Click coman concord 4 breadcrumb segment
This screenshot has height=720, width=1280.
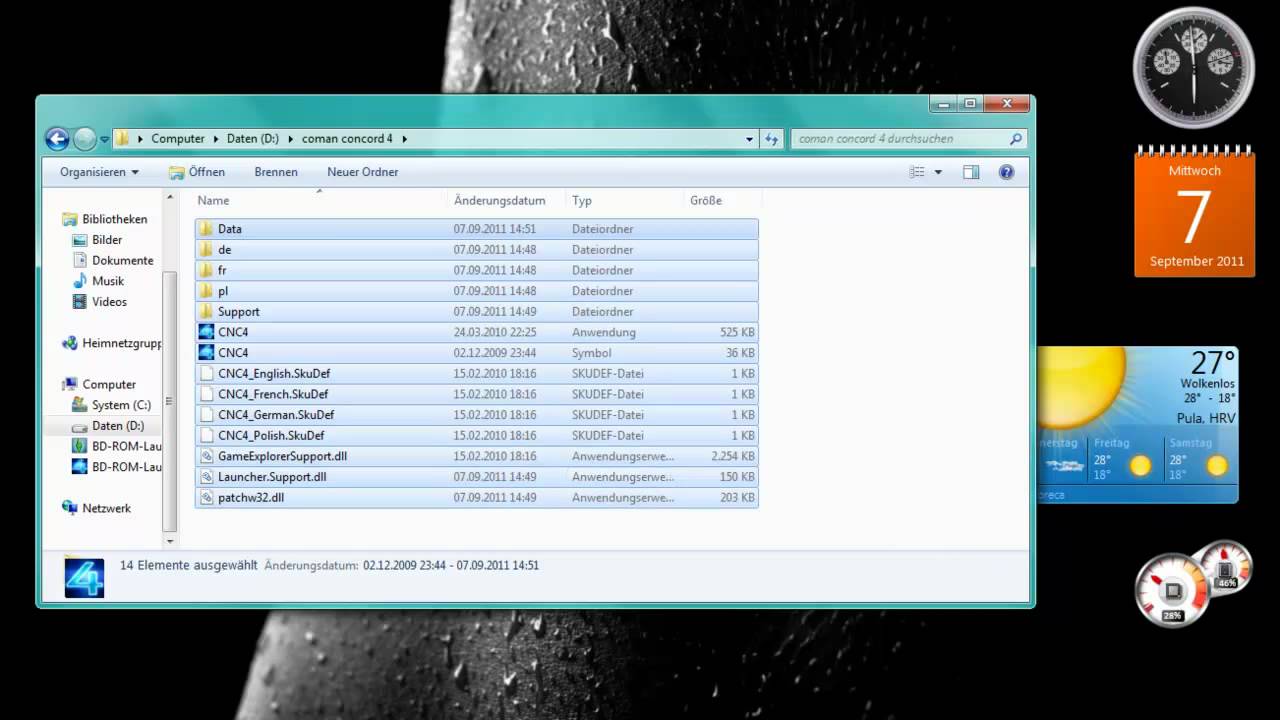(x=348, y=139)
